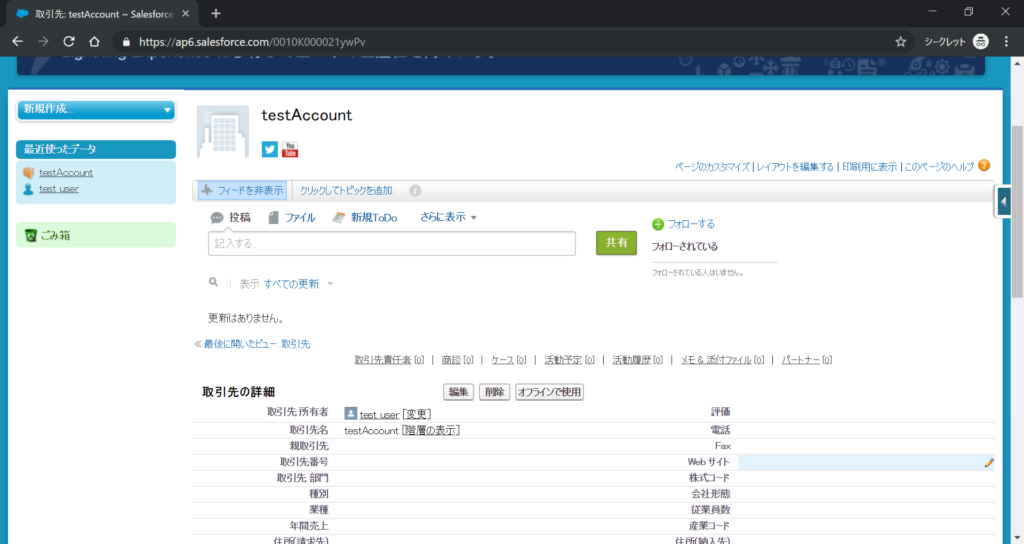This screenshot has height=544, width=1024.
Task: Click the help question mark icon
Action: click(x=984, y=165)
